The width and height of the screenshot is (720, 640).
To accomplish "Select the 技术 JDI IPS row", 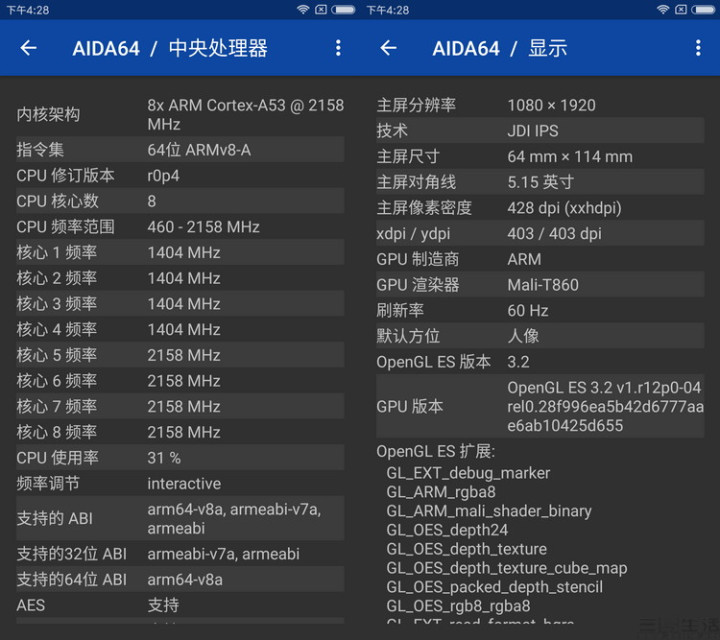I will pyautogui.click(x=540, y=131).
